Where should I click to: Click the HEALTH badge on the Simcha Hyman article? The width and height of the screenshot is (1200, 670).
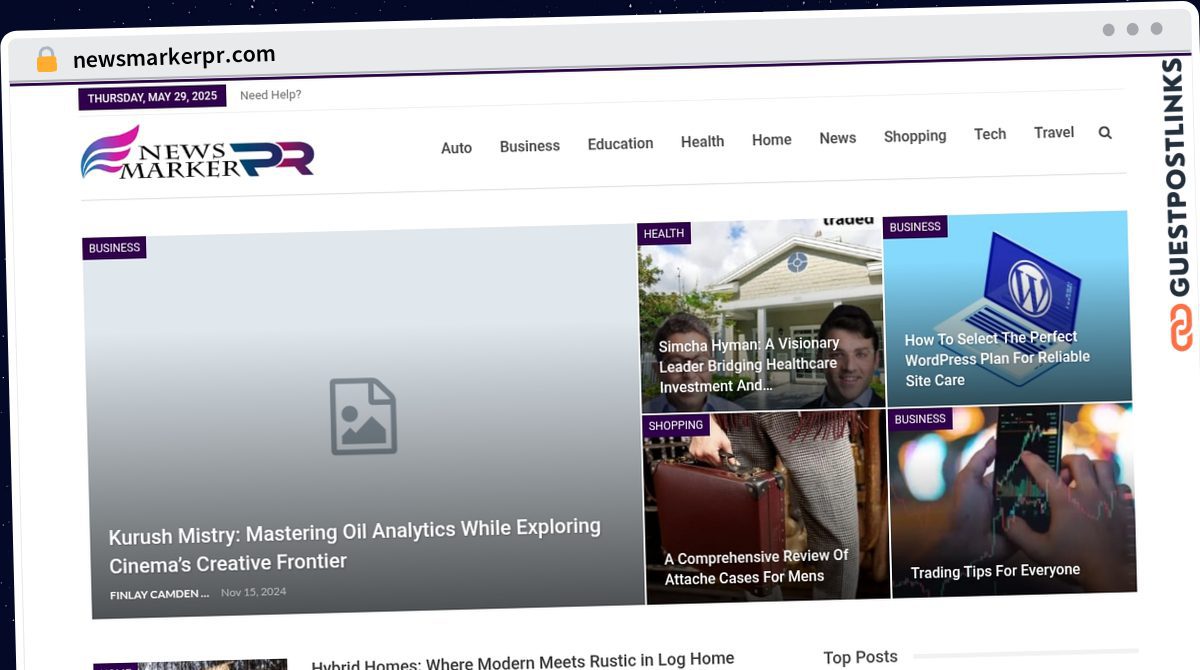tap(663, 233)
